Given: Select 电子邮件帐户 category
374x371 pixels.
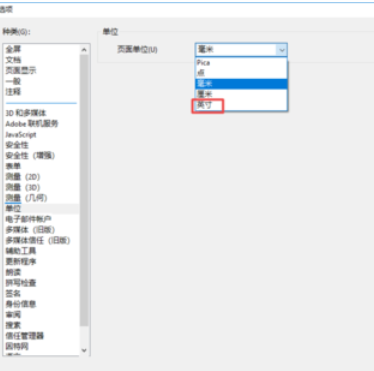Looking at the screenshot, I should [28, 219].
